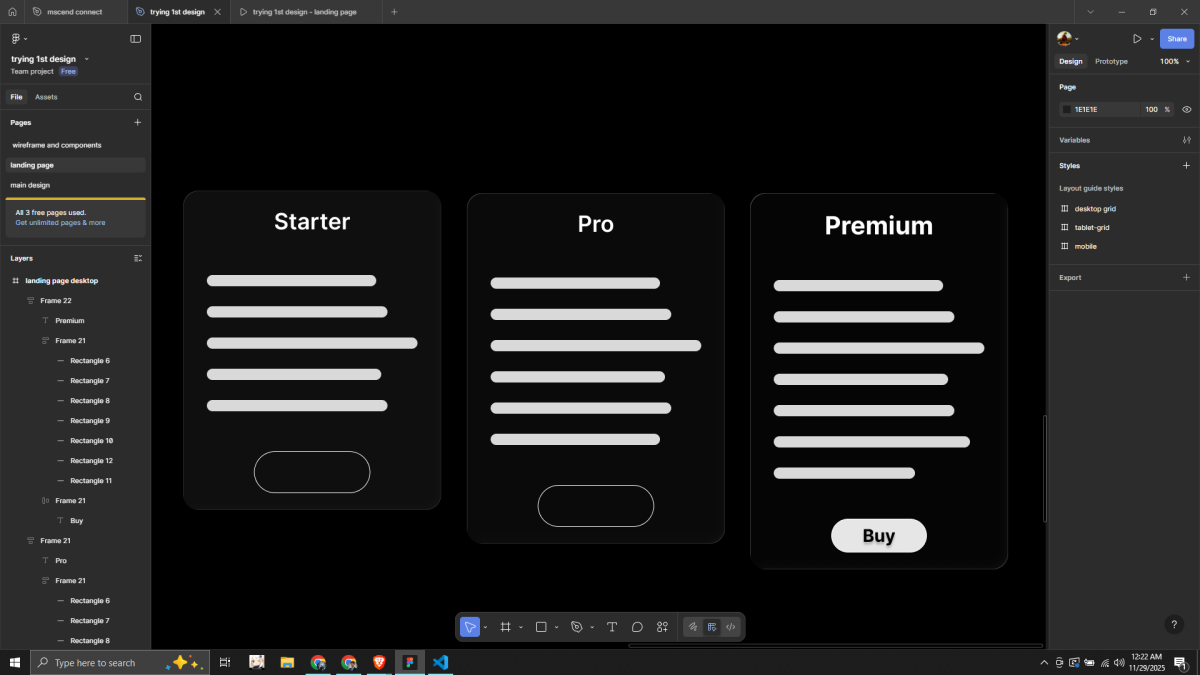Viewport: 1200px width, 675px height.
Task: Pick the Rectangle shape tool
Action: (x=541, y=627)
